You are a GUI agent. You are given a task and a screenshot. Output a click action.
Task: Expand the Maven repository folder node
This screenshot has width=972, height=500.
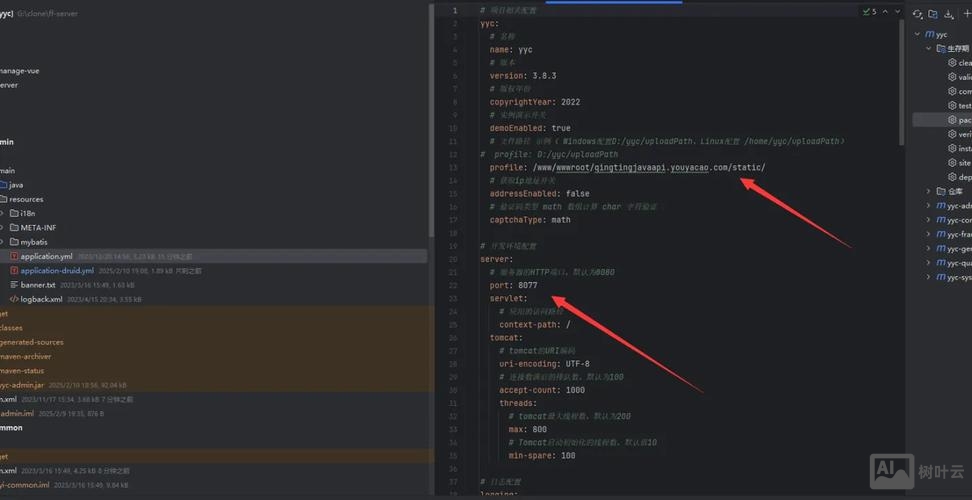point(929,191)
